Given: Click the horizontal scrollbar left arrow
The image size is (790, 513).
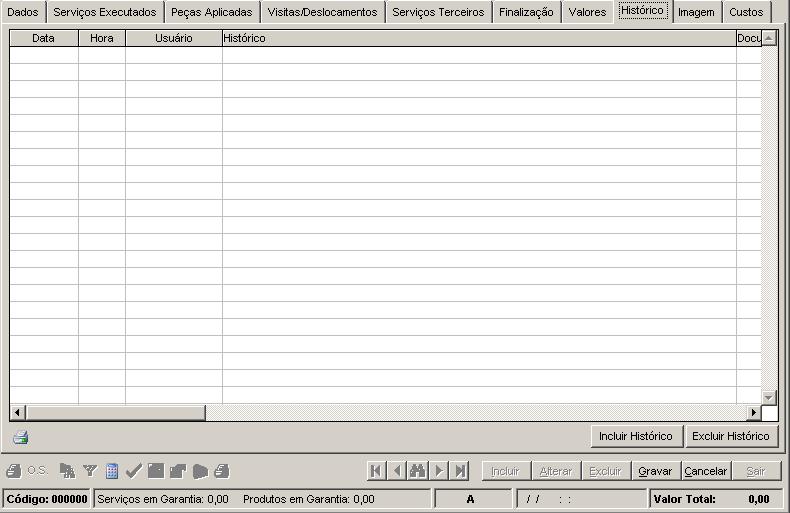Looking at the screenshot, I should tap(18, 413).
